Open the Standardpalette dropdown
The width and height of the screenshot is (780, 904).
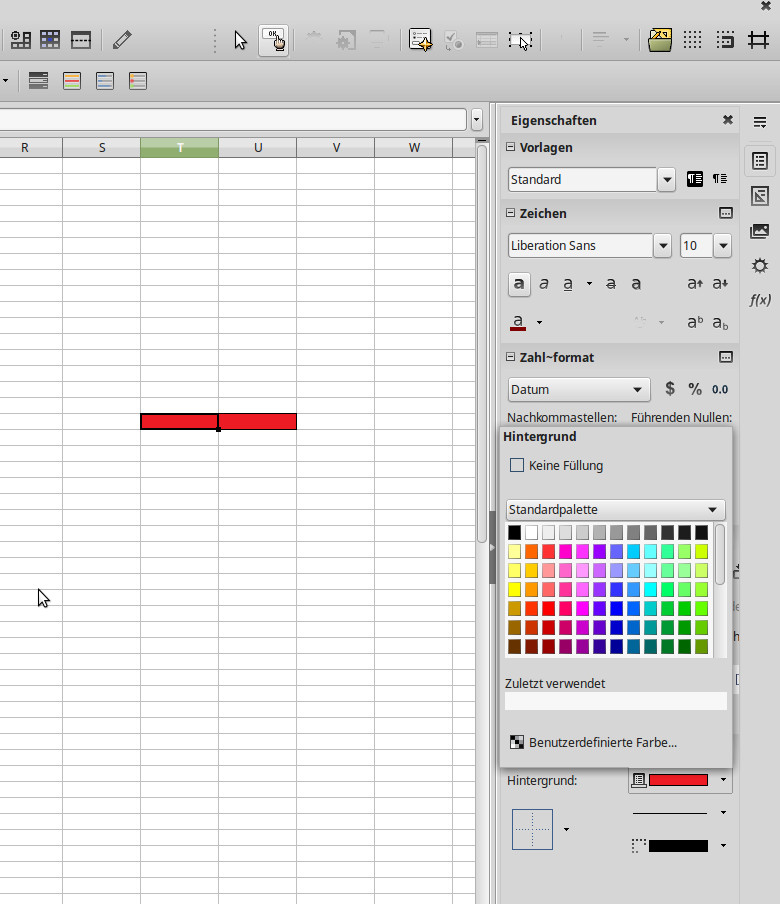click(x=615, y=510)
